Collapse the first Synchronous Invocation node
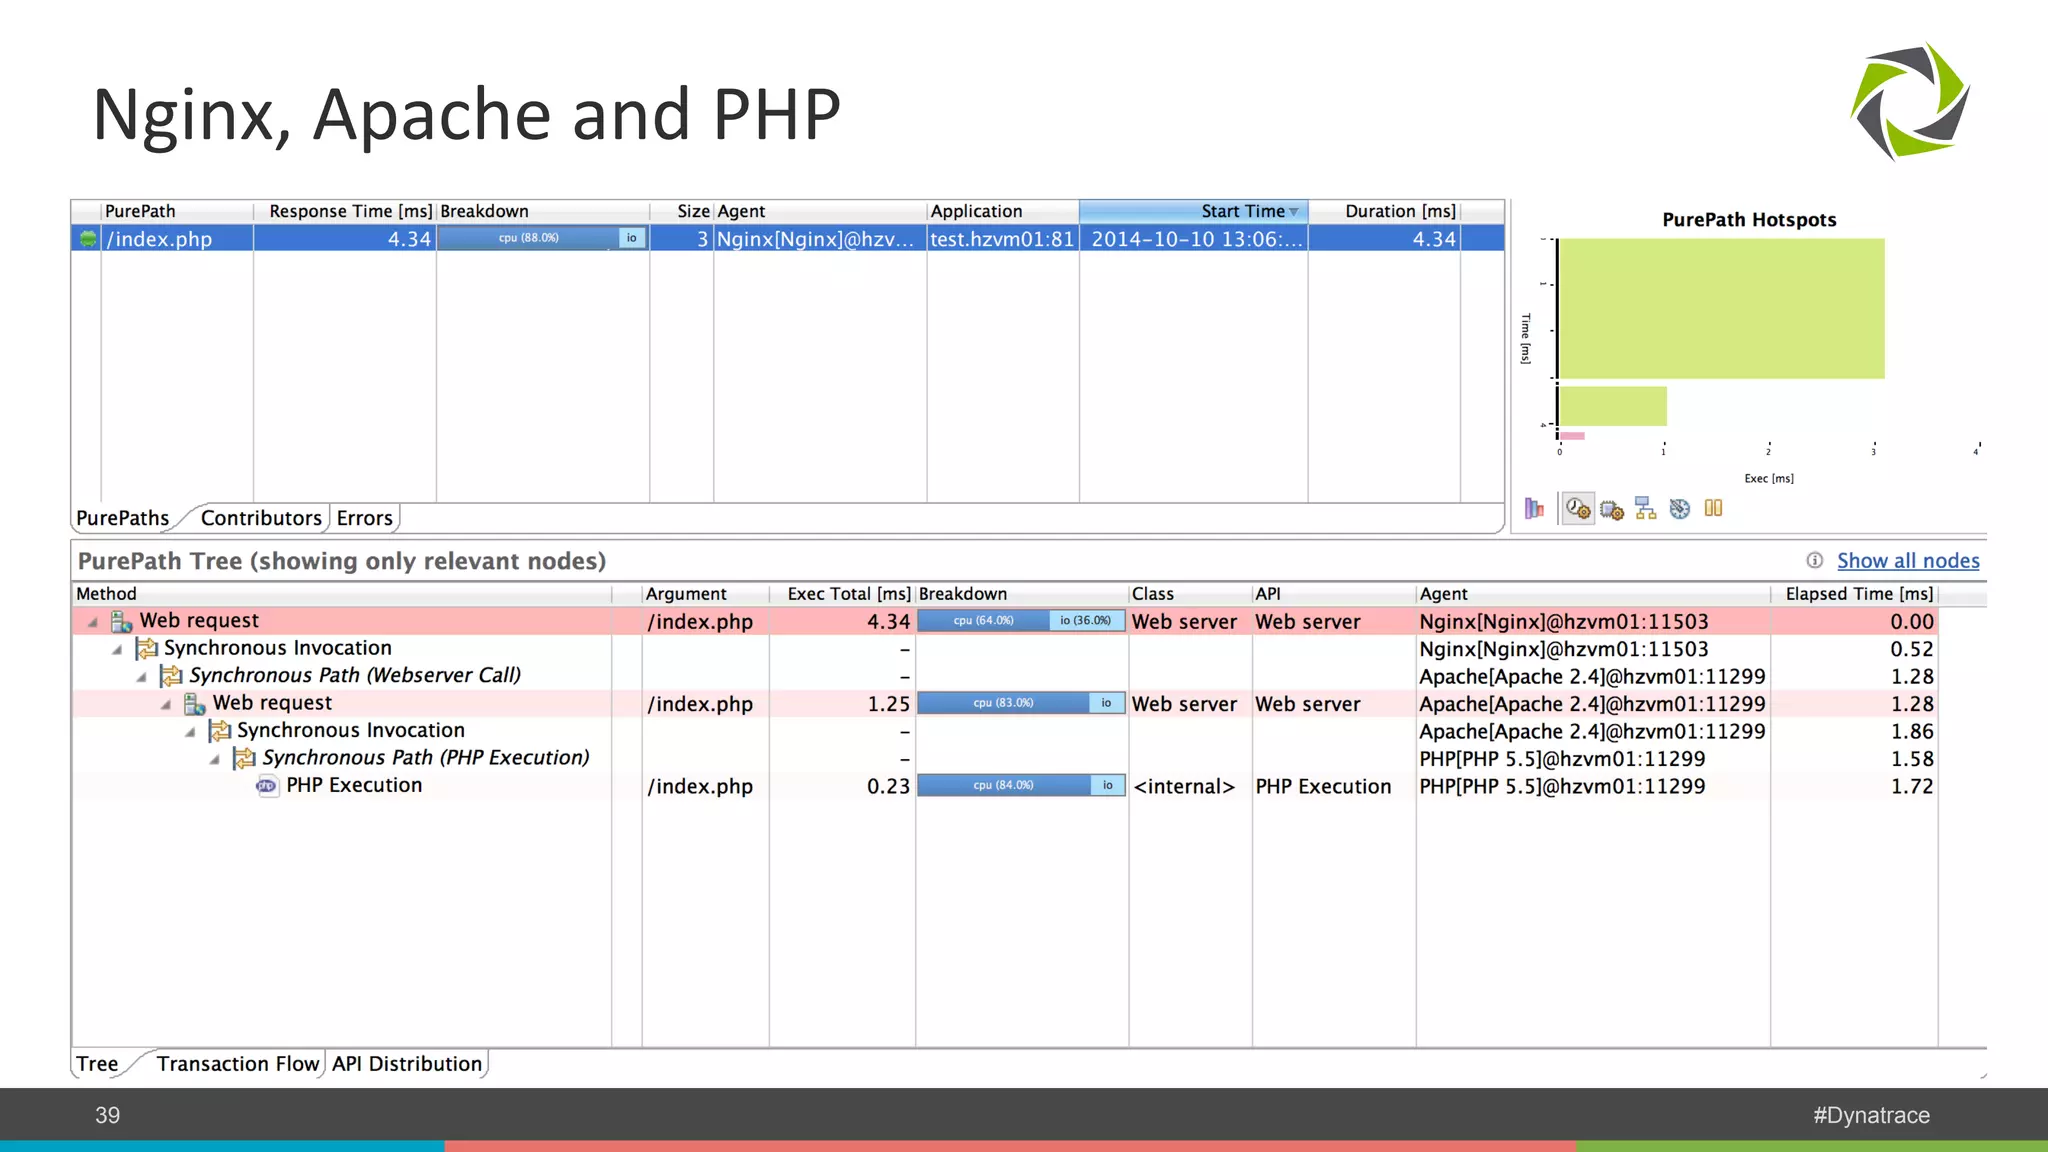Viewport: 2048px width, 1152px height. click(x=117, y=650)
